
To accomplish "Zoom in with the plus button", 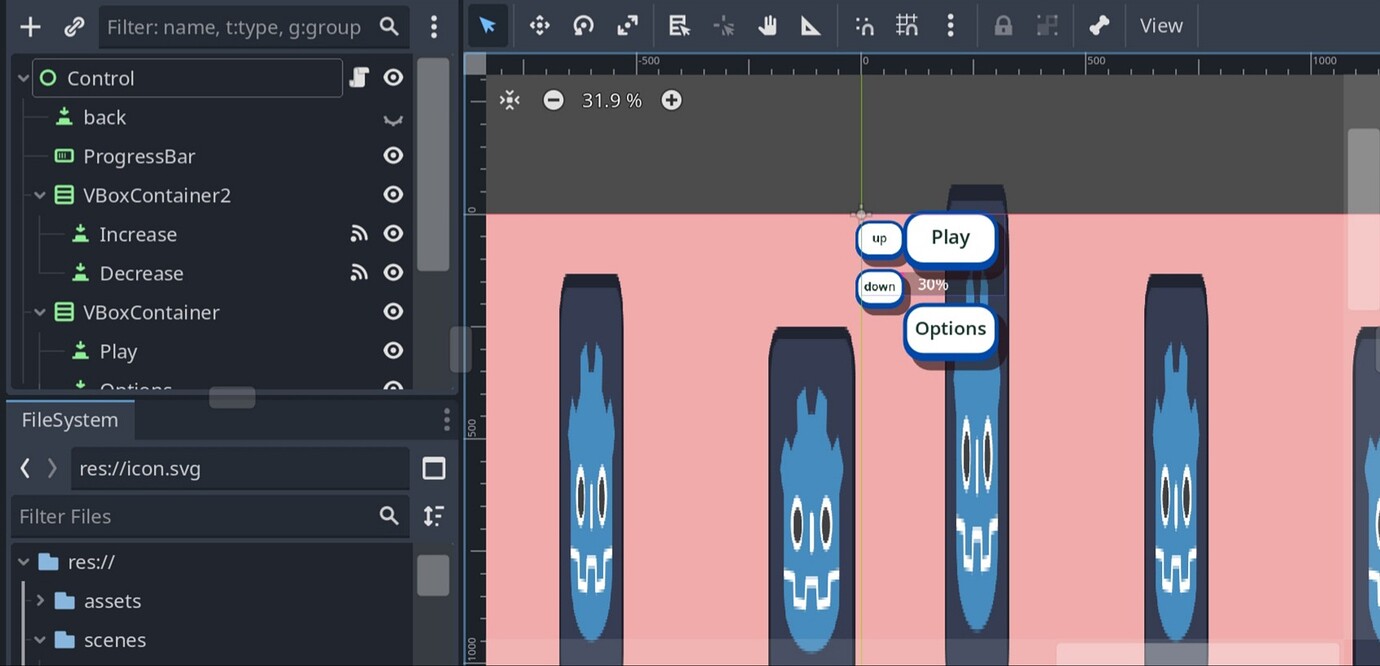I will pos(672,100).
